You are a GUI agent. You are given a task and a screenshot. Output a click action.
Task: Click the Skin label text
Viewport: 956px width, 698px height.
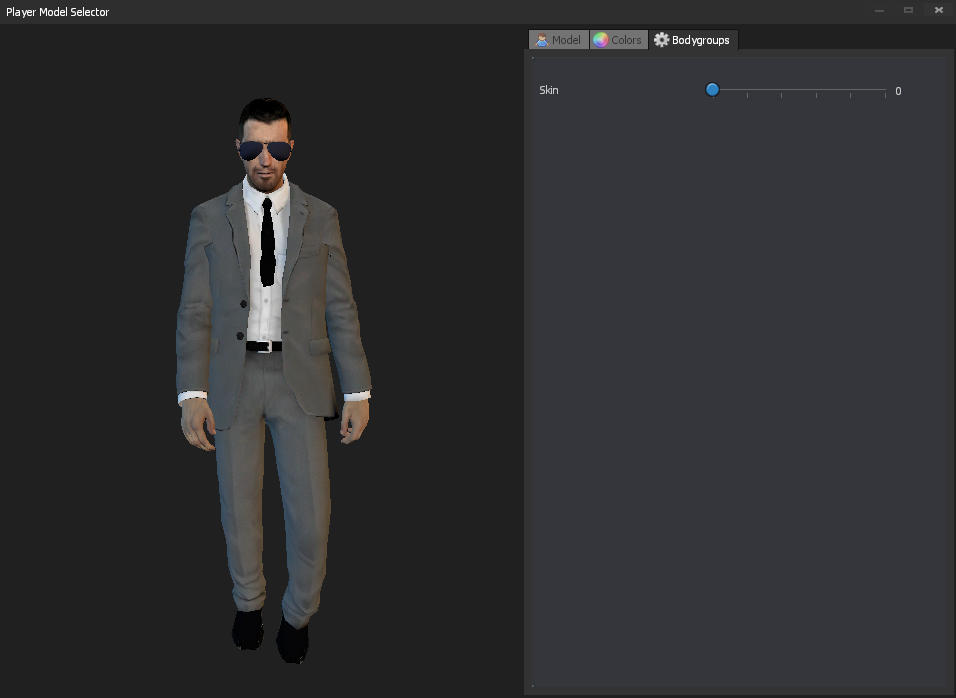549,90
